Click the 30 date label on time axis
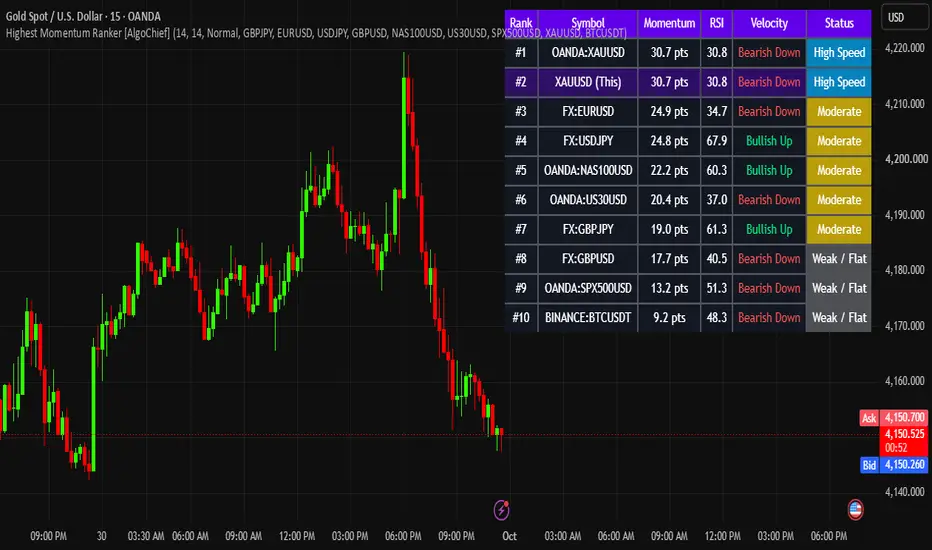The height and width of the screenshot is (550, 932). pyautogui.click(x=102, y=536)
